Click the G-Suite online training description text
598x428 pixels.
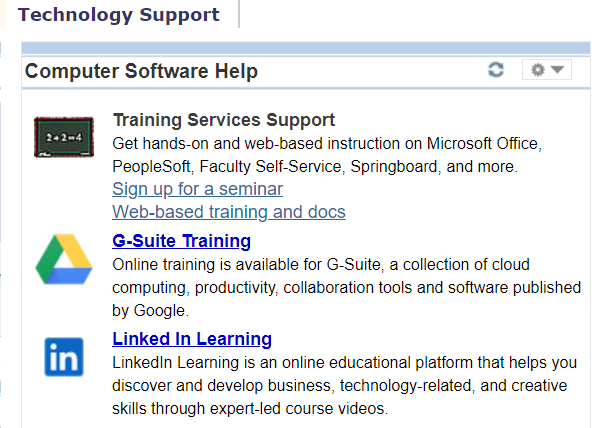(x=346, y=288)
